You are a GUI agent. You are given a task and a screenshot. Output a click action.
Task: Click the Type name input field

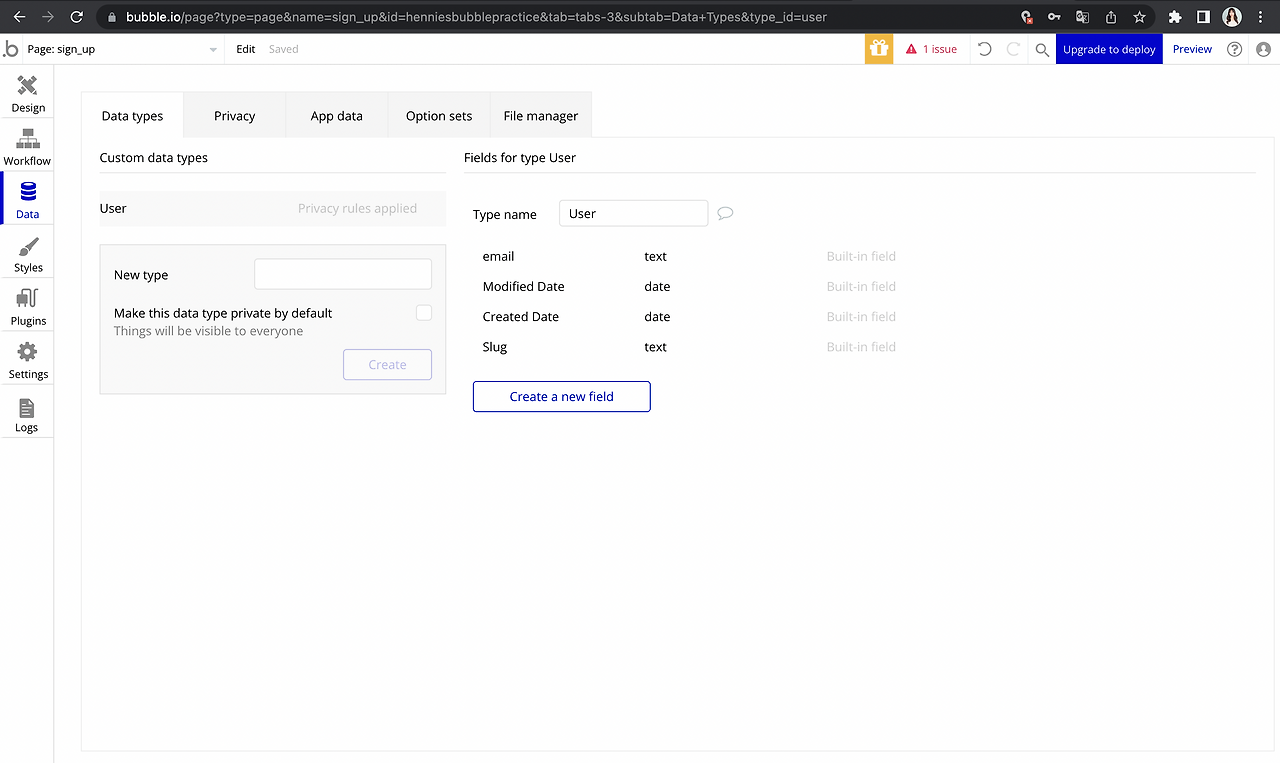pos(634,213)
